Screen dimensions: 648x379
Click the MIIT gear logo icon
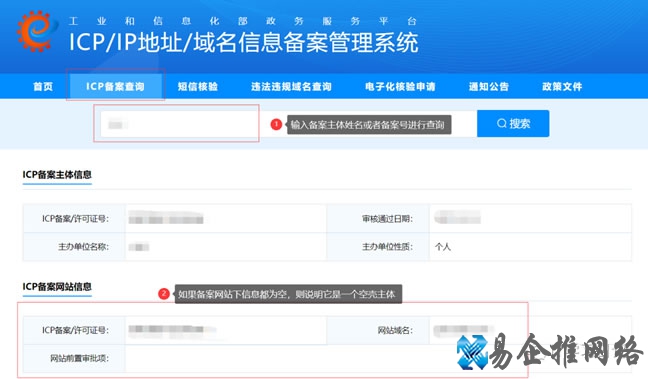pos(36,31)
